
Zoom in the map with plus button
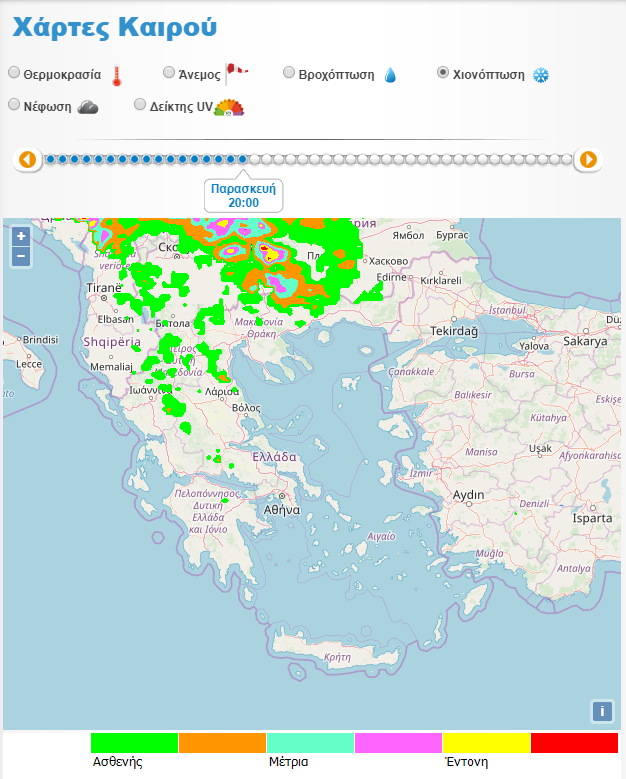21,236
